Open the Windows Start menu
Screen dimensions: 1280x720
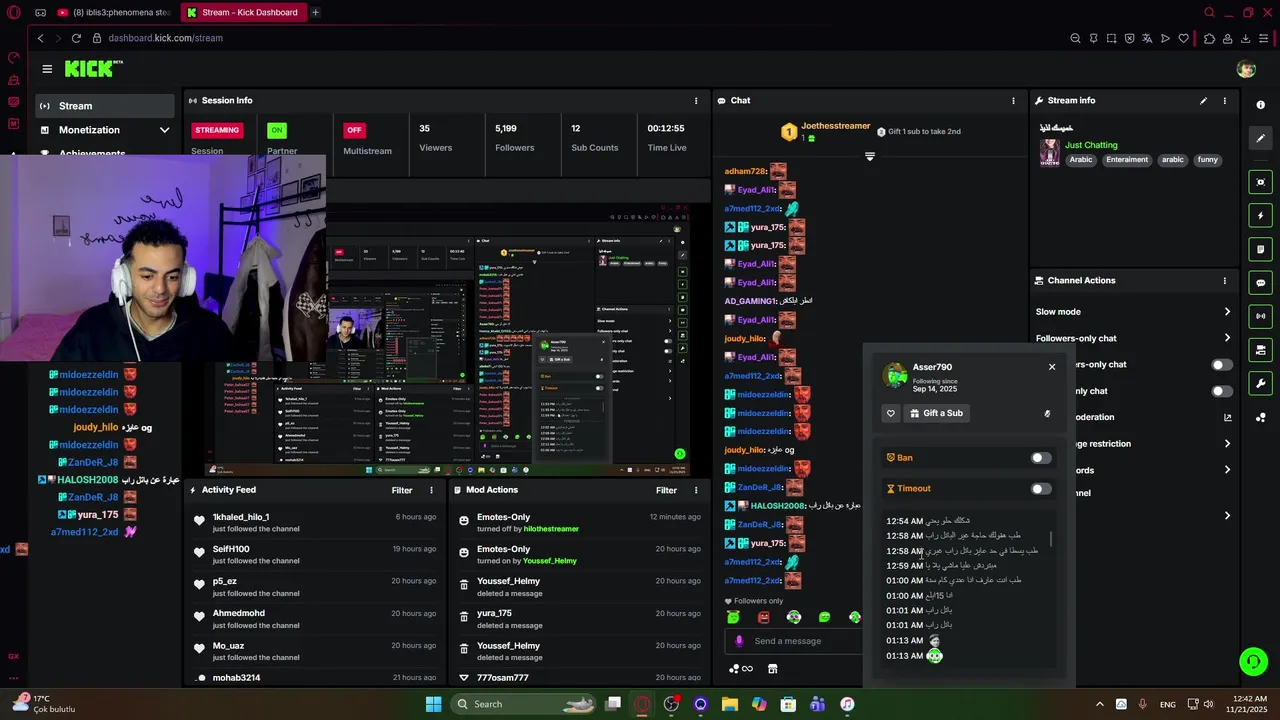433,704
